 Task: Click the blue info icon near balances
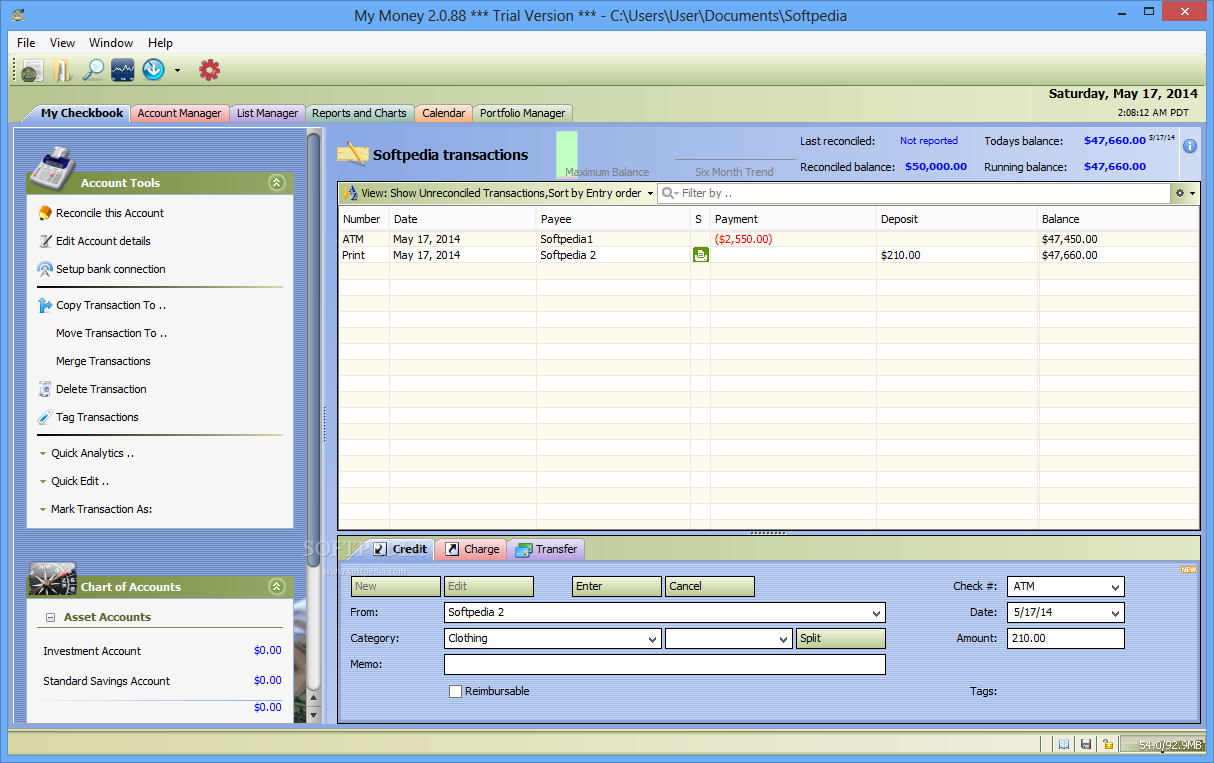point(1190,146)
